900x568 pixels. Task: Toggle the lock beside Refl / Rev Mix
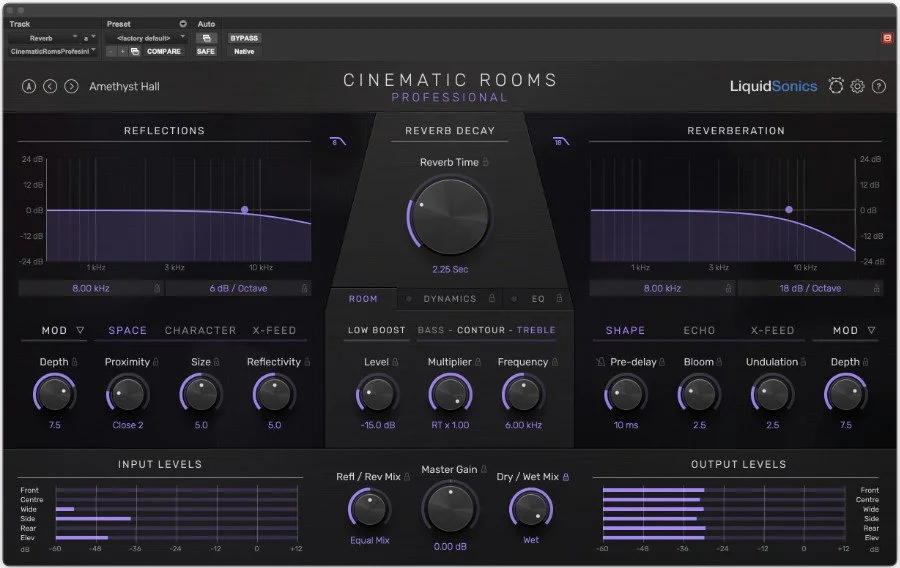coord(407,477)
